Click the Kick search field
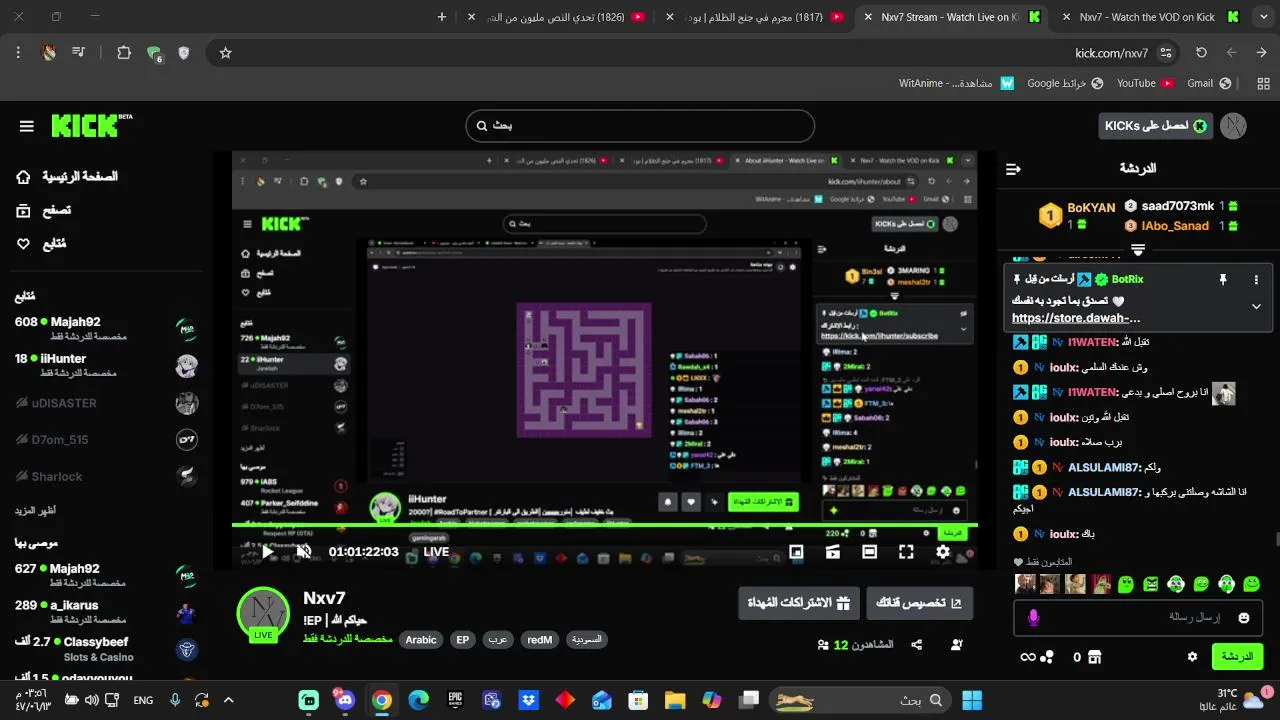This screenshot has height=720, width=1280. click(x=640, y=126)
